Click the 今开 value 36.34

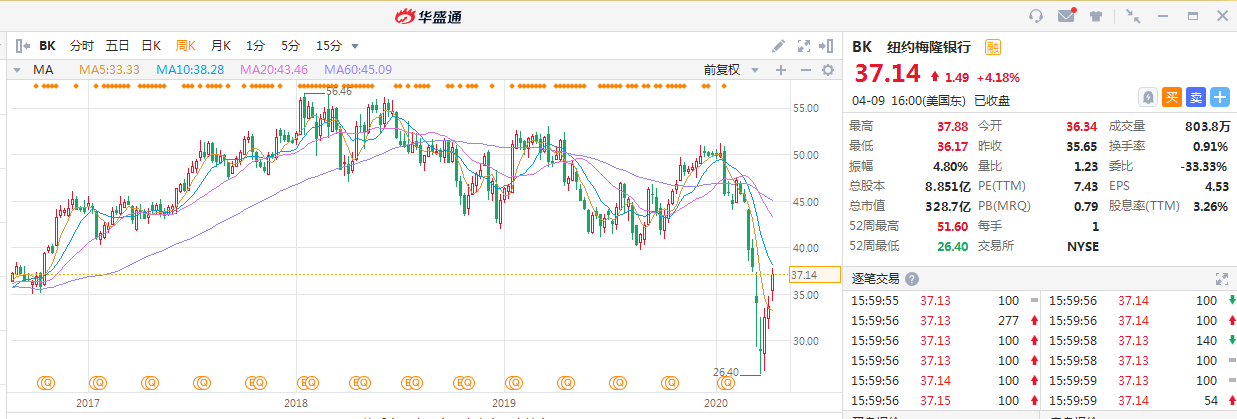(x=1081, y=126)
